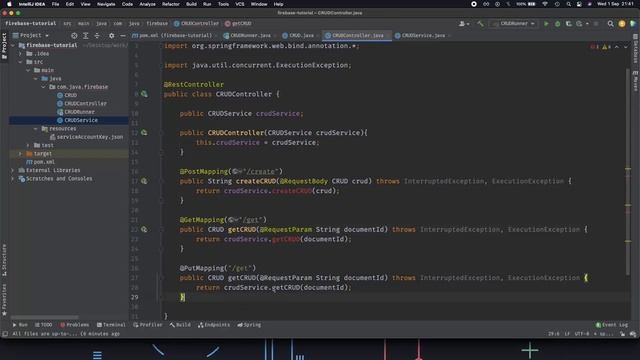The width and height of the screenshot is (640, 360).
Task: Toggle the Favorites tool window stripe button
Action: (x=4, y=300)
